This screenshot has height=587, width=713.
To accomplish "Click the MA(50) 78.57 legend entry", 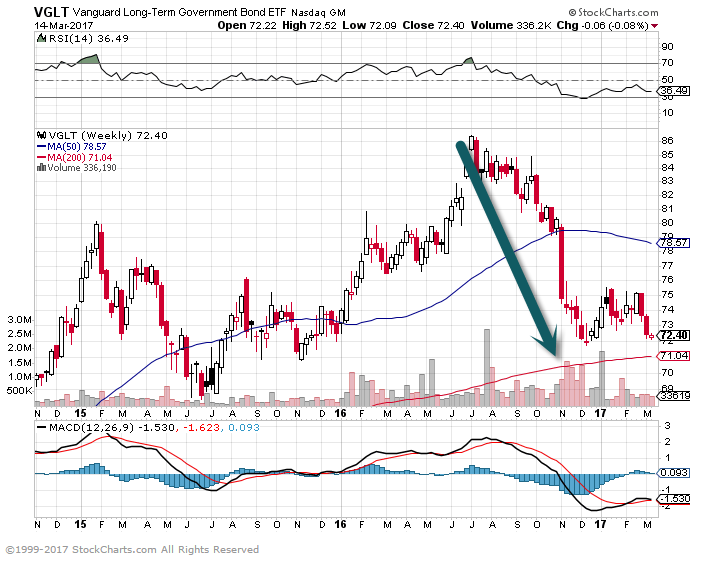I will coord(71,147).
